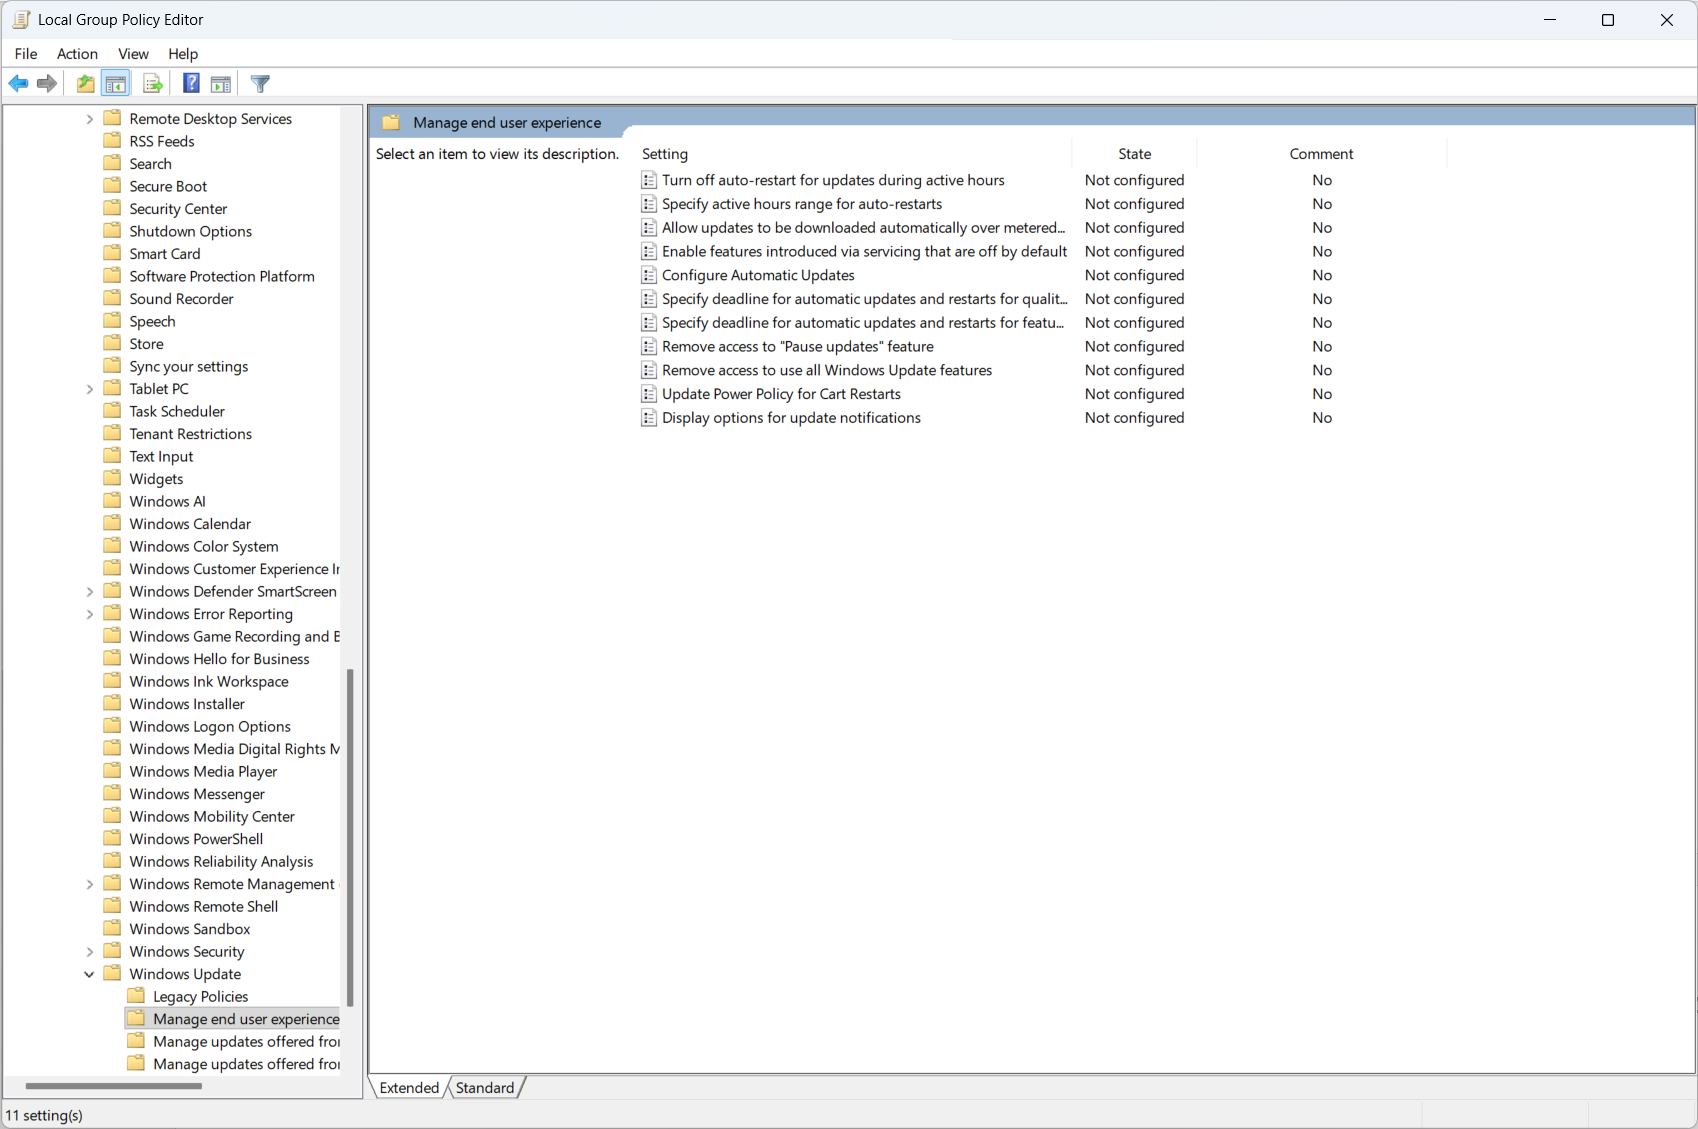Switch to the Standard tab
The height and width of the screenshot is (1129, 1698).
click(485, 1087)
